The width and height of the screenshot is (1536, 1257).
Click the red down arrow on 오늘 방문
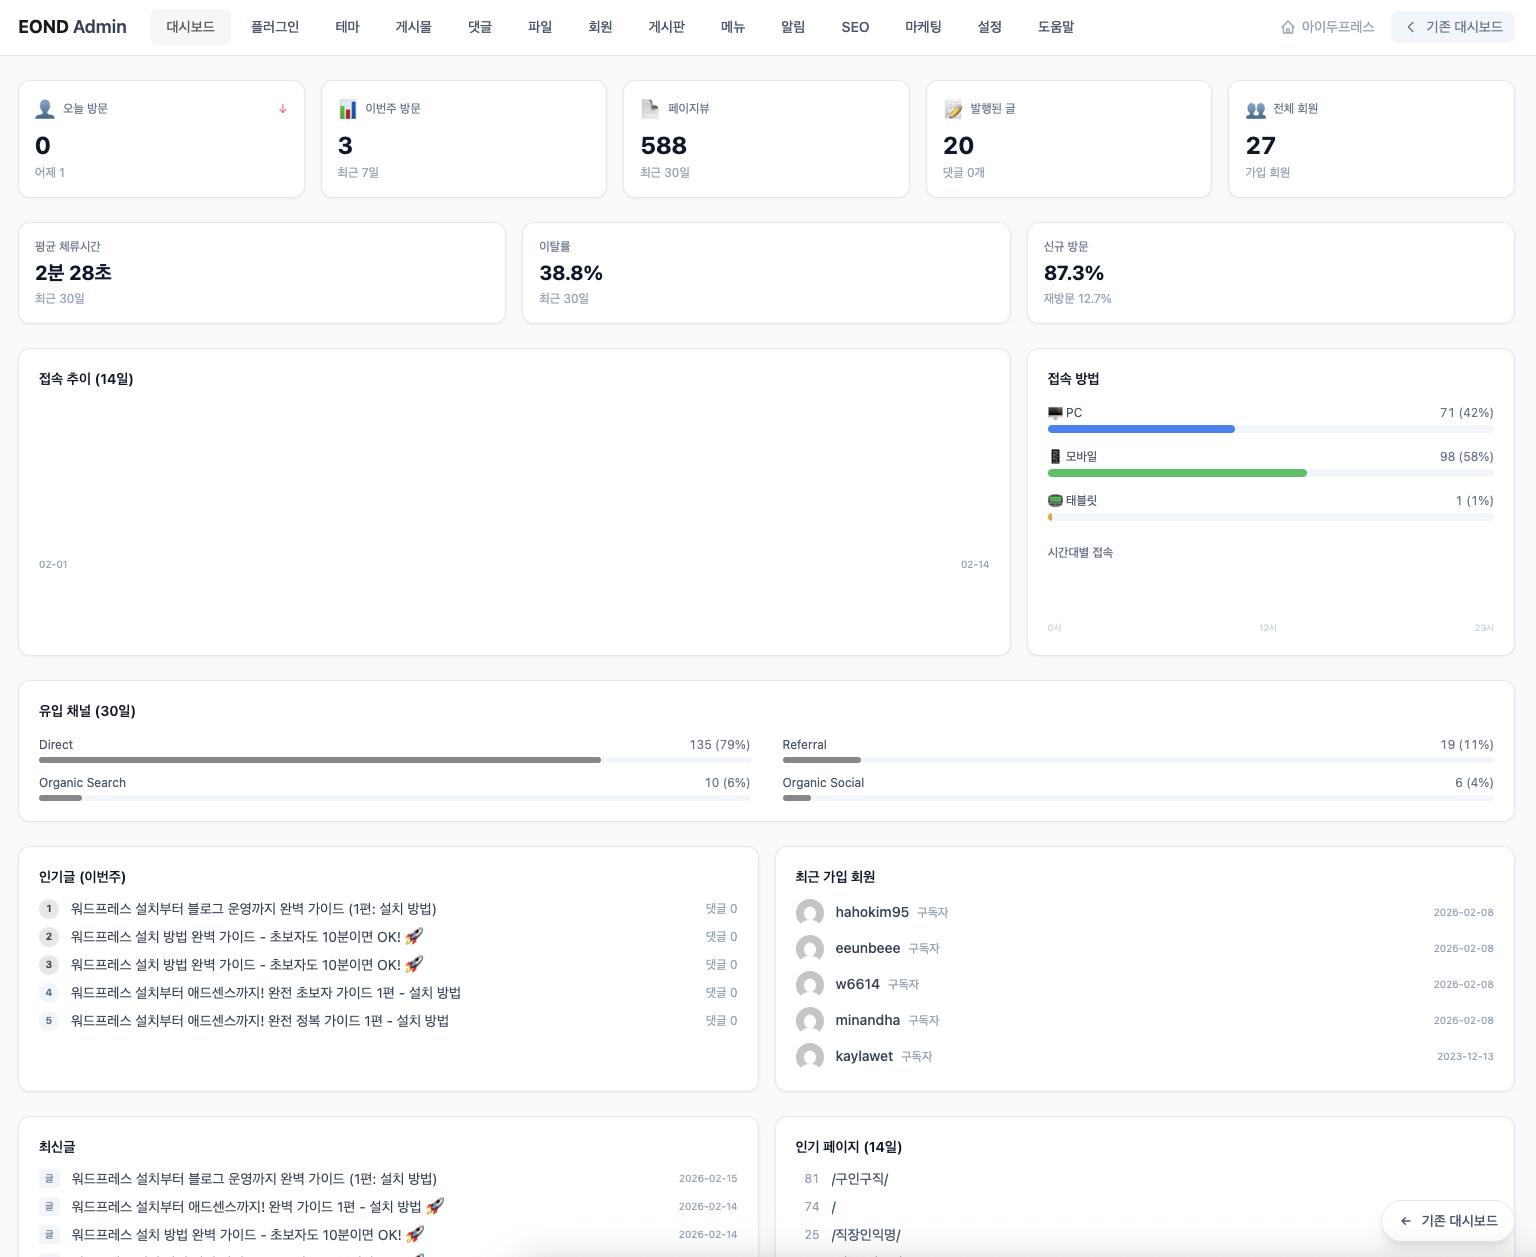click(283, 109)
